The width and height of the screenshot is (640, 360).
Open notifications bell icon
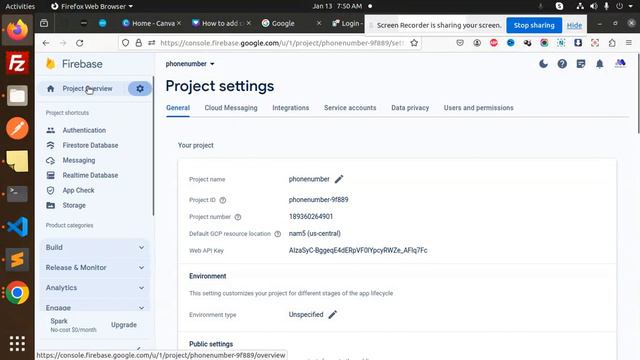click(x=600, y=64)
